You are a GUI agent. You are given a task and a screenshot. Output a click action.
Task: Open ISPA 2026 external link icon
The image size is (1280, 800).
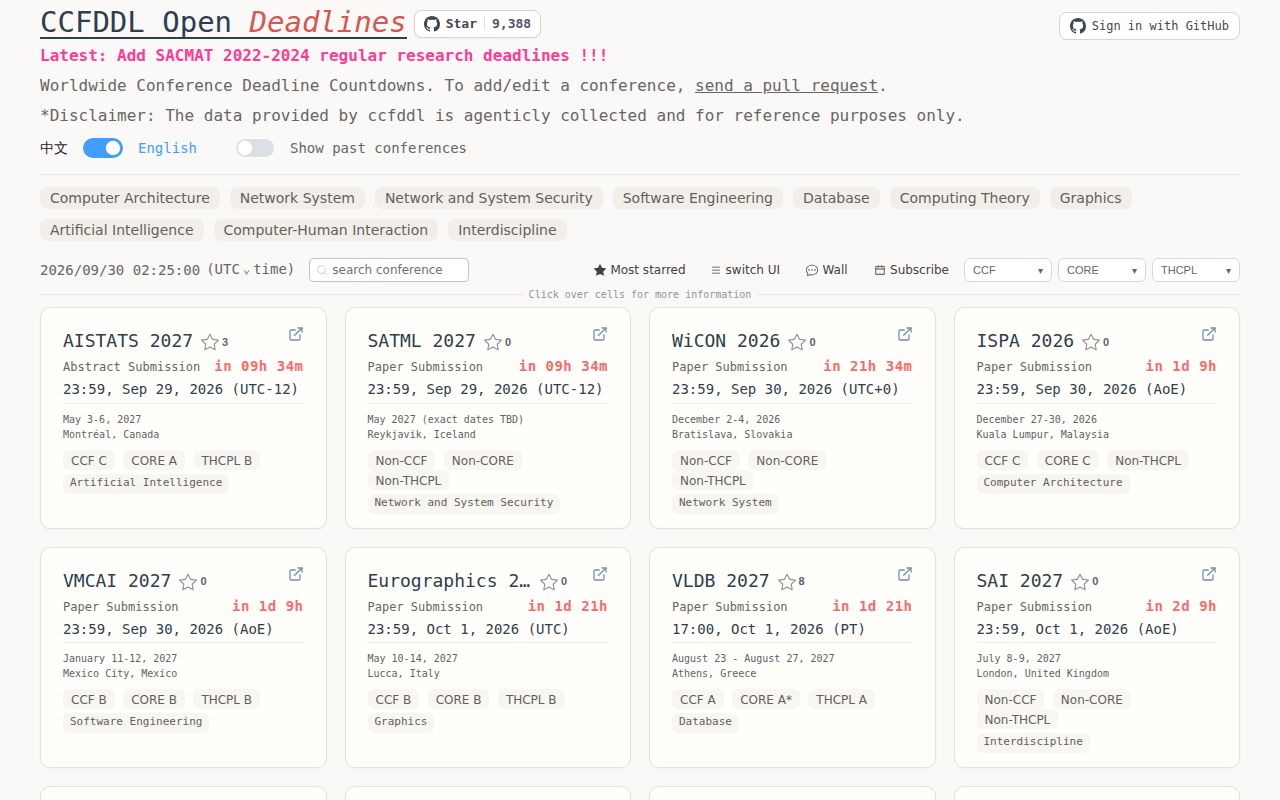(x=1209, y=334)
